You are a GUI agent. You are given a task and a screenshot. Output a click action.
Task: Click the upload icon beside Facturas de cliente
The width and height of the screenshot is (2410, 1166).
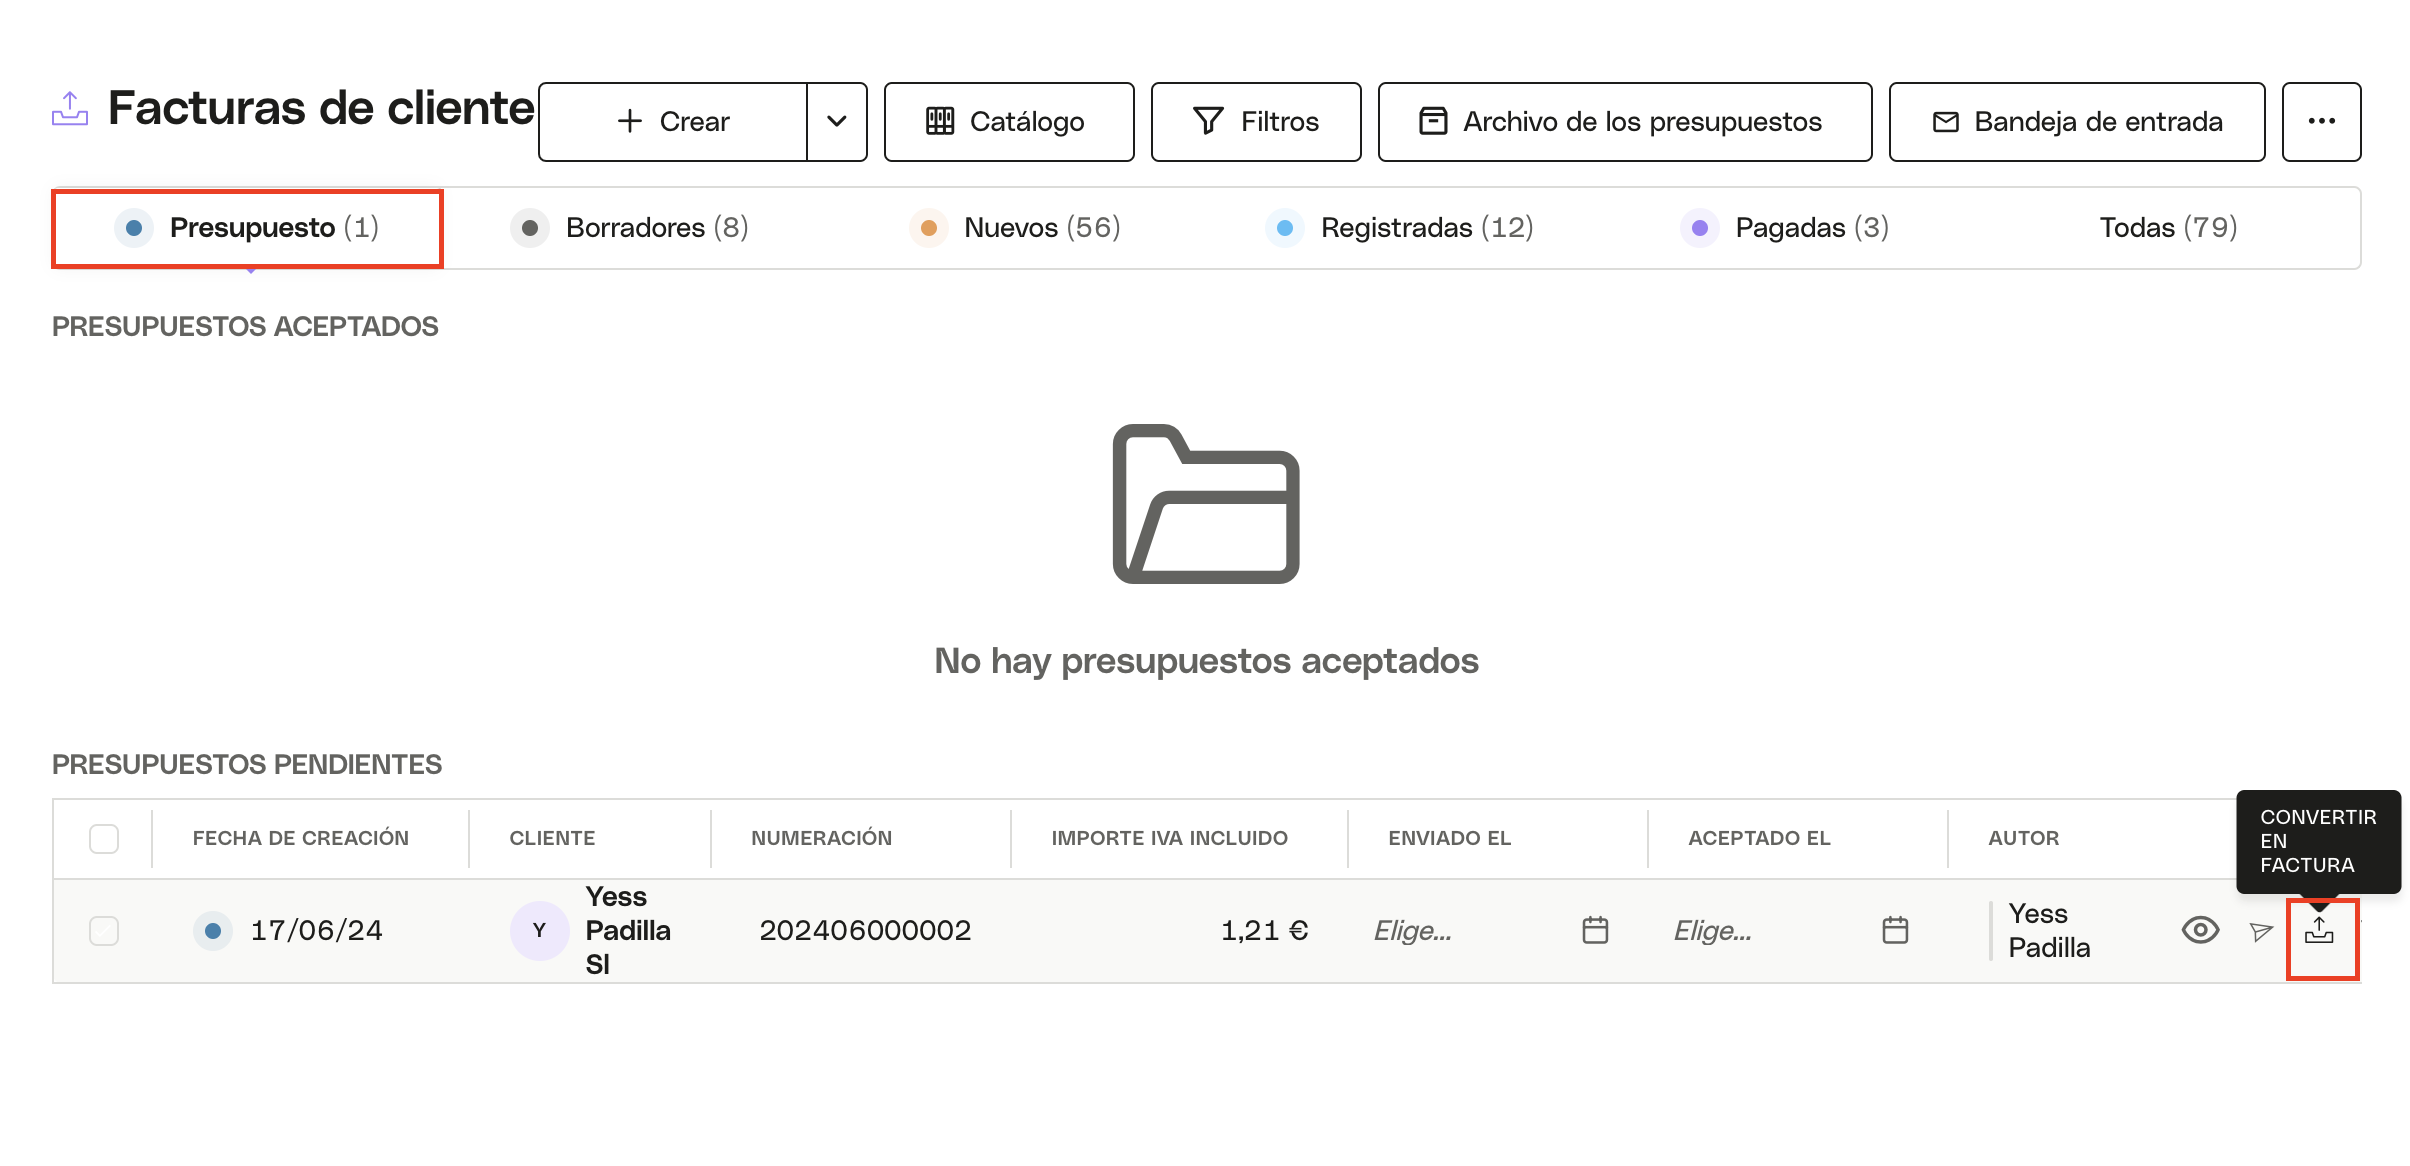click(x=70, y=108)
